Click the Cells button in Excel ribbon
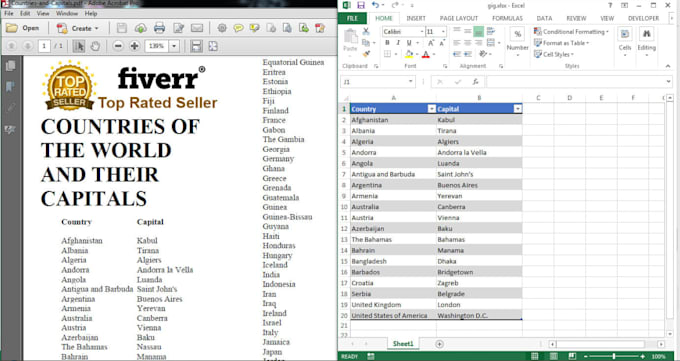Image resolution: width=680 pixels, height=361 pixels. 625,42
